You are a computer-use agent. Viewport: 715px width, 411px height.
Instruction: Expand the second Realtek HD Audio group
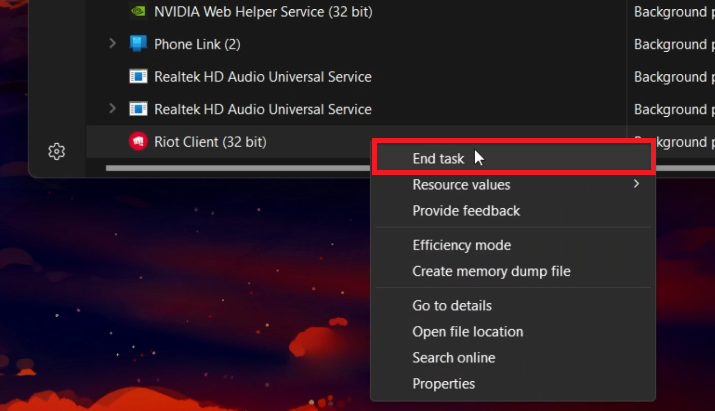tap(112, 108)
